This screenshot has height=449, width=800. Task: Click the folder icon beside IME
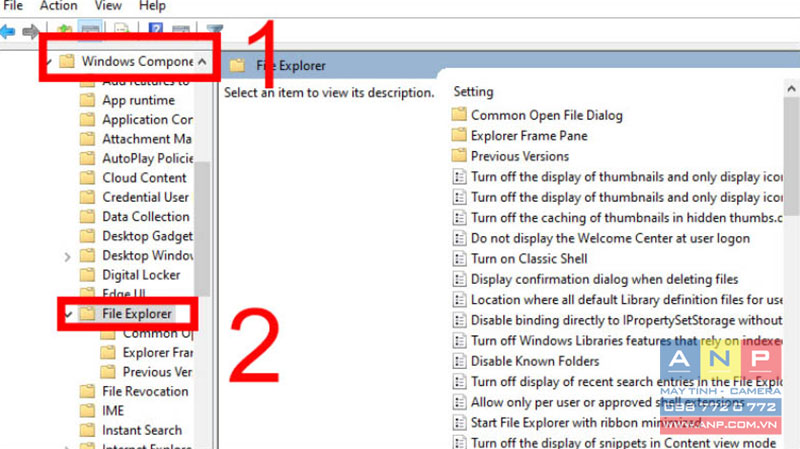[x=88, y=410]
